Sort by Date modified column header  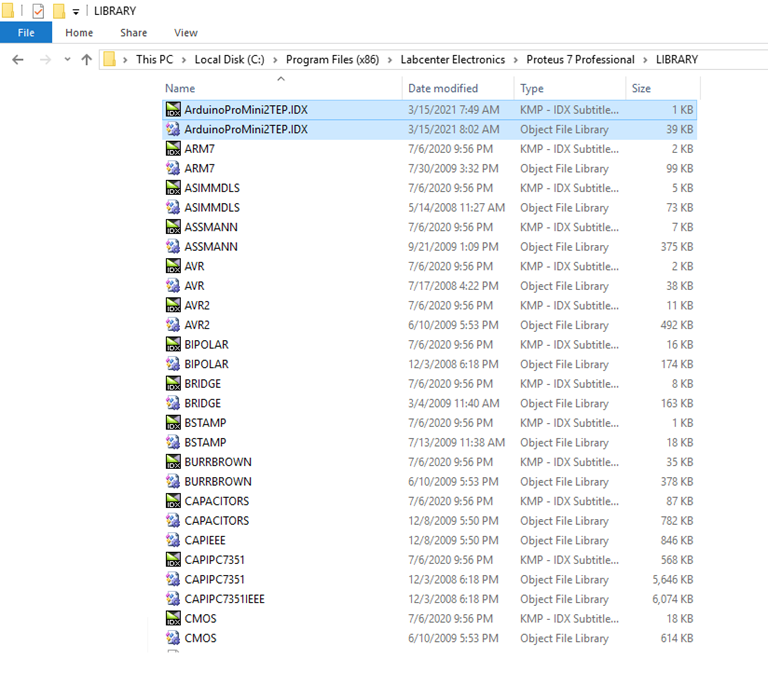(443, 88)
